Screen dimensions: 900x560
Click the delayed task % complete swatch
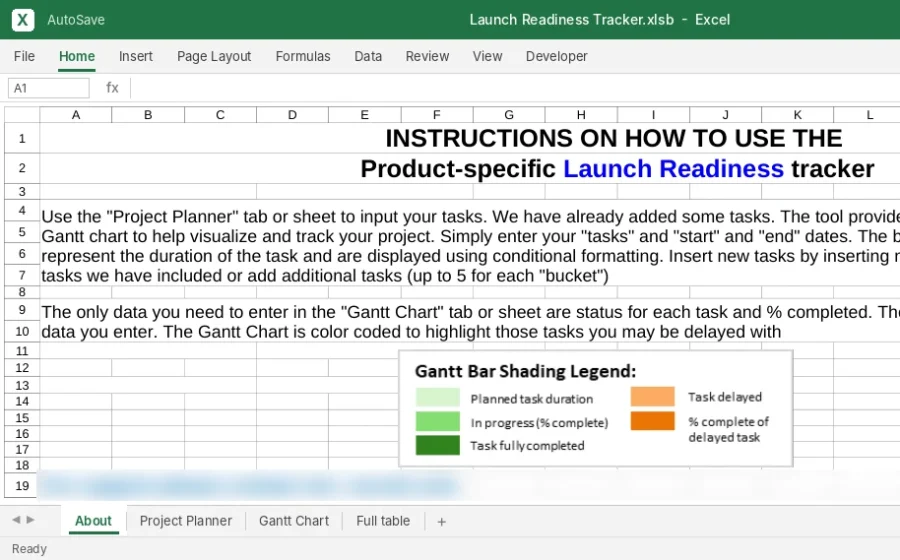tap(653, 421)
